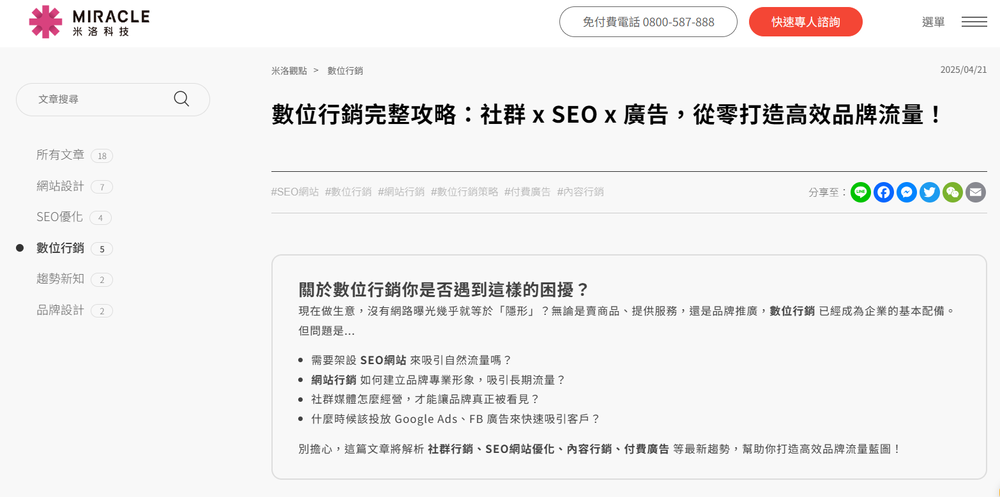Open 品牌設計 category

(60, 310)
